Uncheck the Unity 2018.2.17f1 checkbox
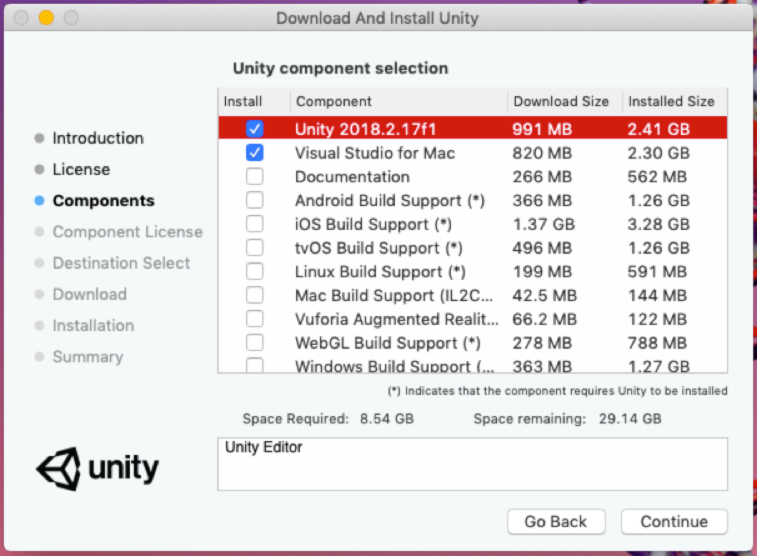This screenshot has height=556, width=757. click(255, 129)
